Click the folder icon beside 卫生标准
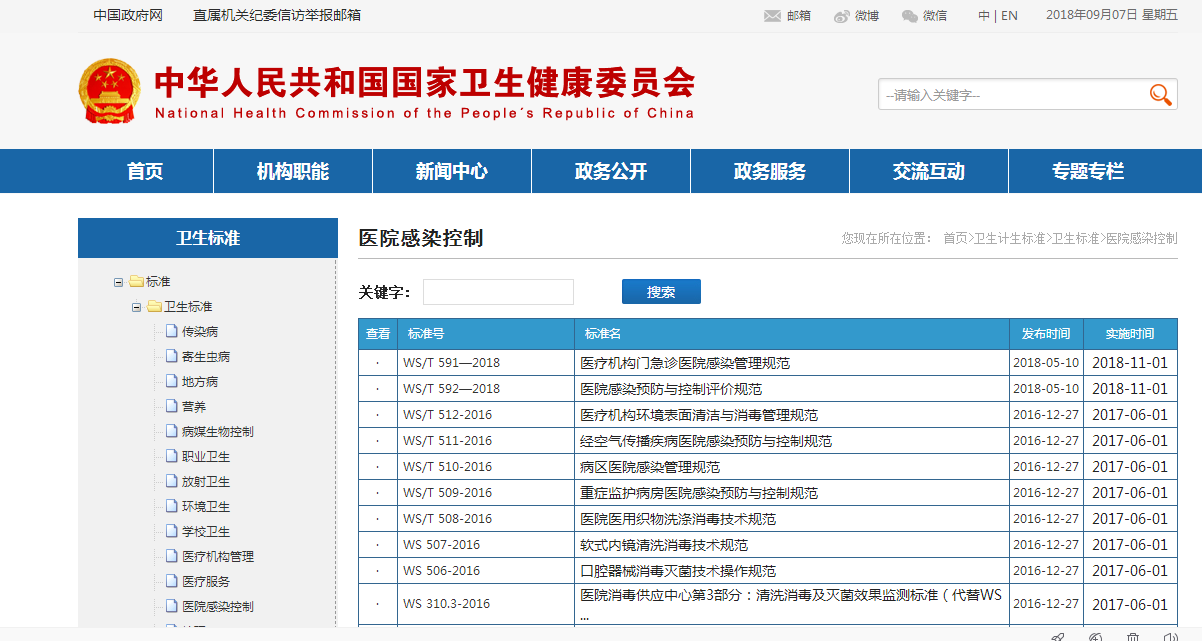This screenshot has width=1202, height=641. tap(154, 306)
